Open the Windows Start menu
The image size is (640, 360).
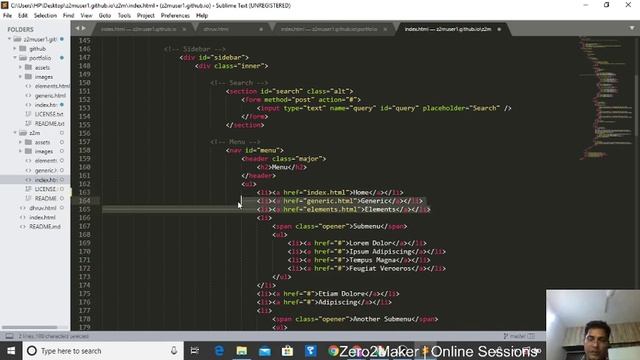[11, 351]
